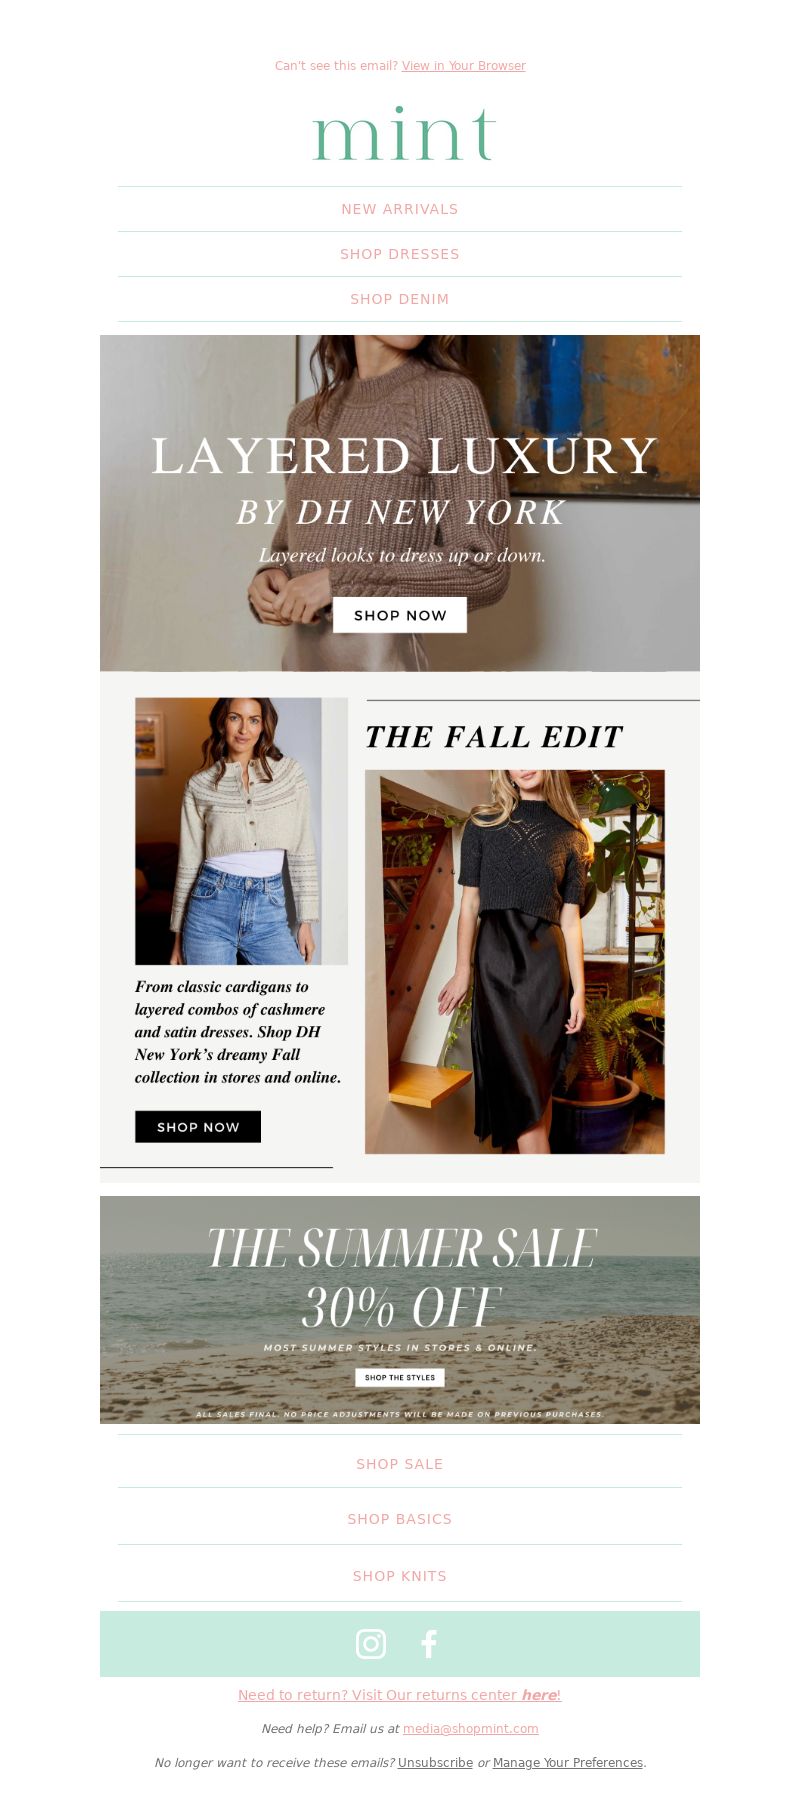Viewport: 800px width, 1820px height.
Task: Click The Fall Edit heading
Action: click(494, 737)
